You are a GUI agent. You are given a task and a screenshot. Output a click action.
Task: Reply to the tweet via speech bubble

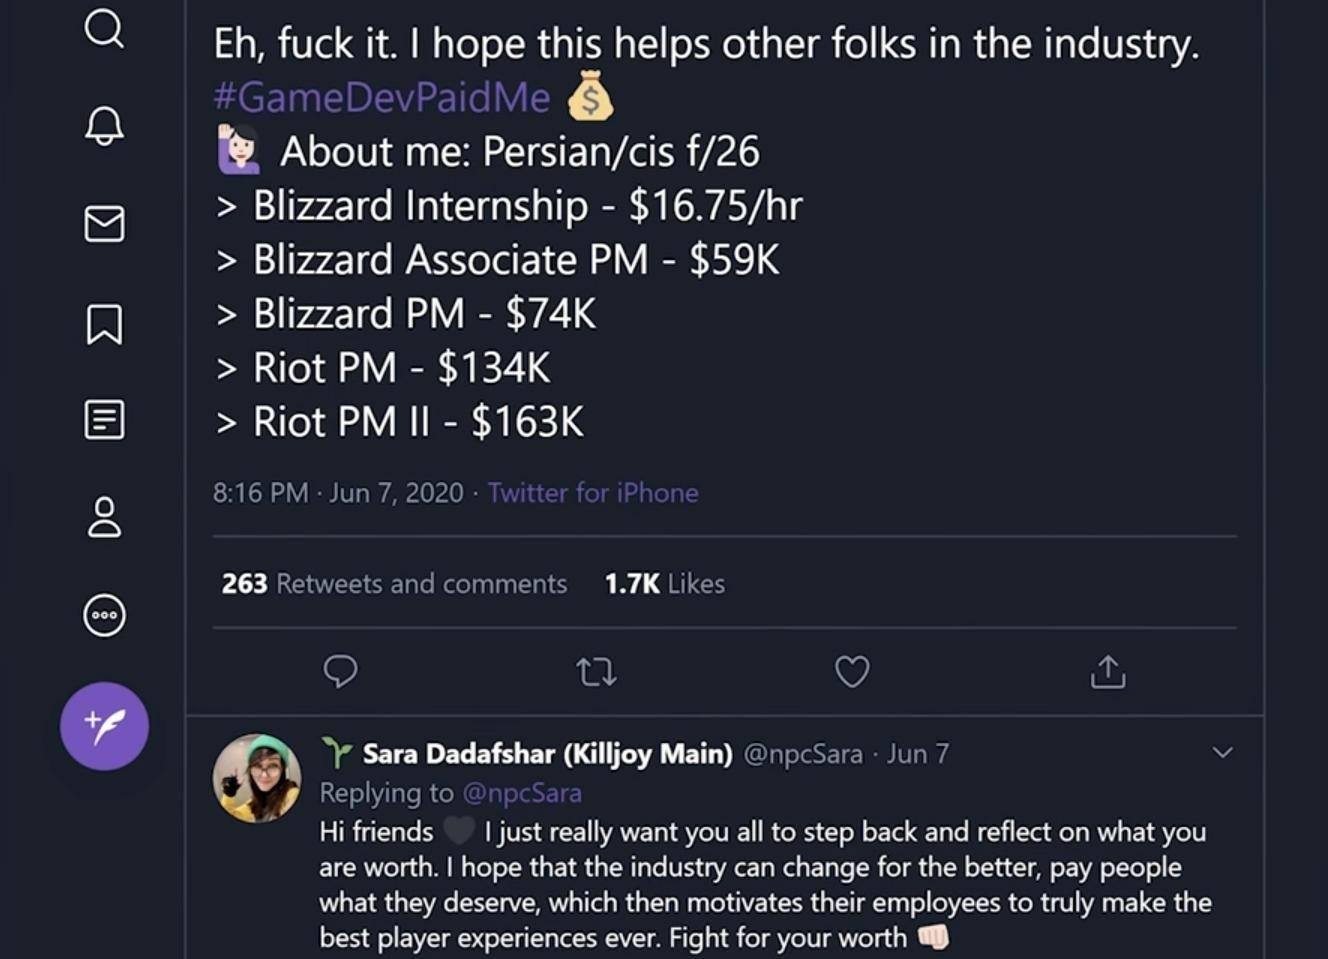[x=340, y=671]
